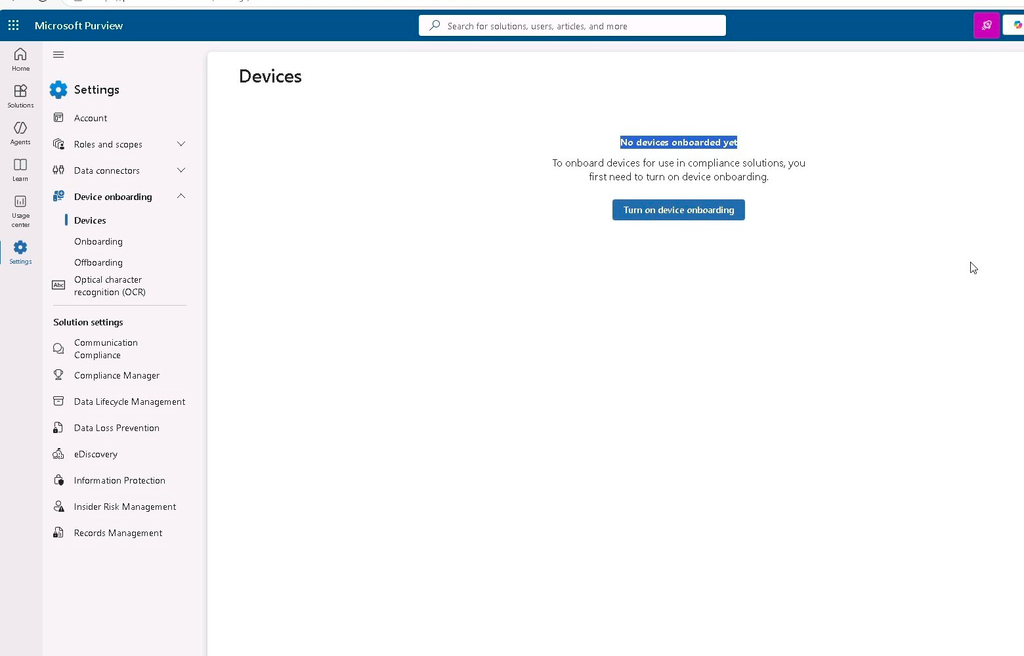Click the search for solutions field
Screen dimensions: 1024x656
[572, 25]
